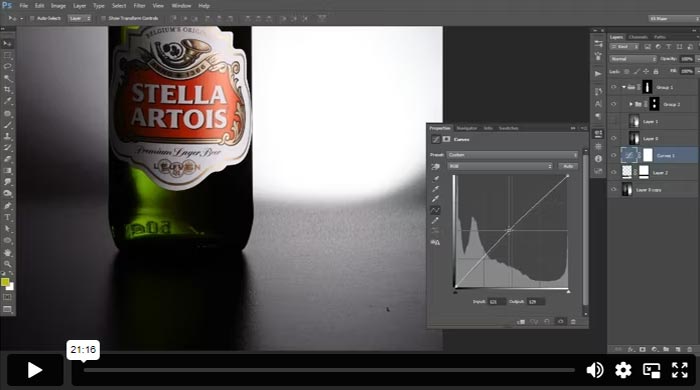Select edit points curve mode icon

point(435,210)
